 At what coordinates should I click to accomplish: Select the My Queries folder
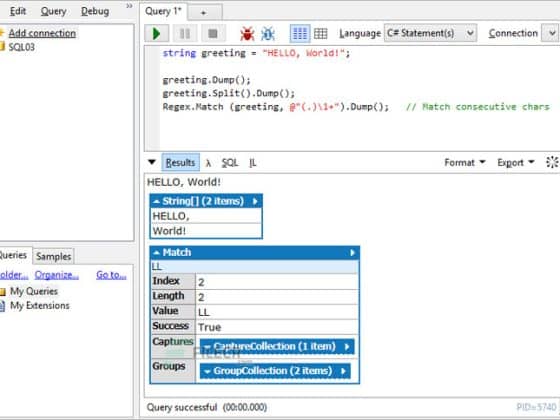point(34,291)
